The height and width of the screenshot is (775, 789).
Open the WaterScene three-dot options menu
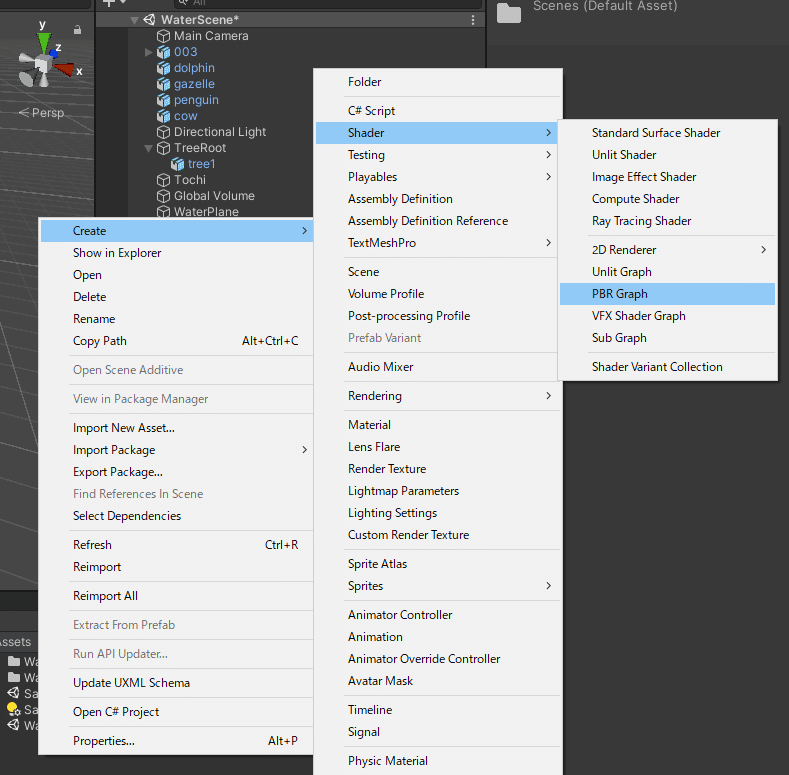tap(472, 20)
